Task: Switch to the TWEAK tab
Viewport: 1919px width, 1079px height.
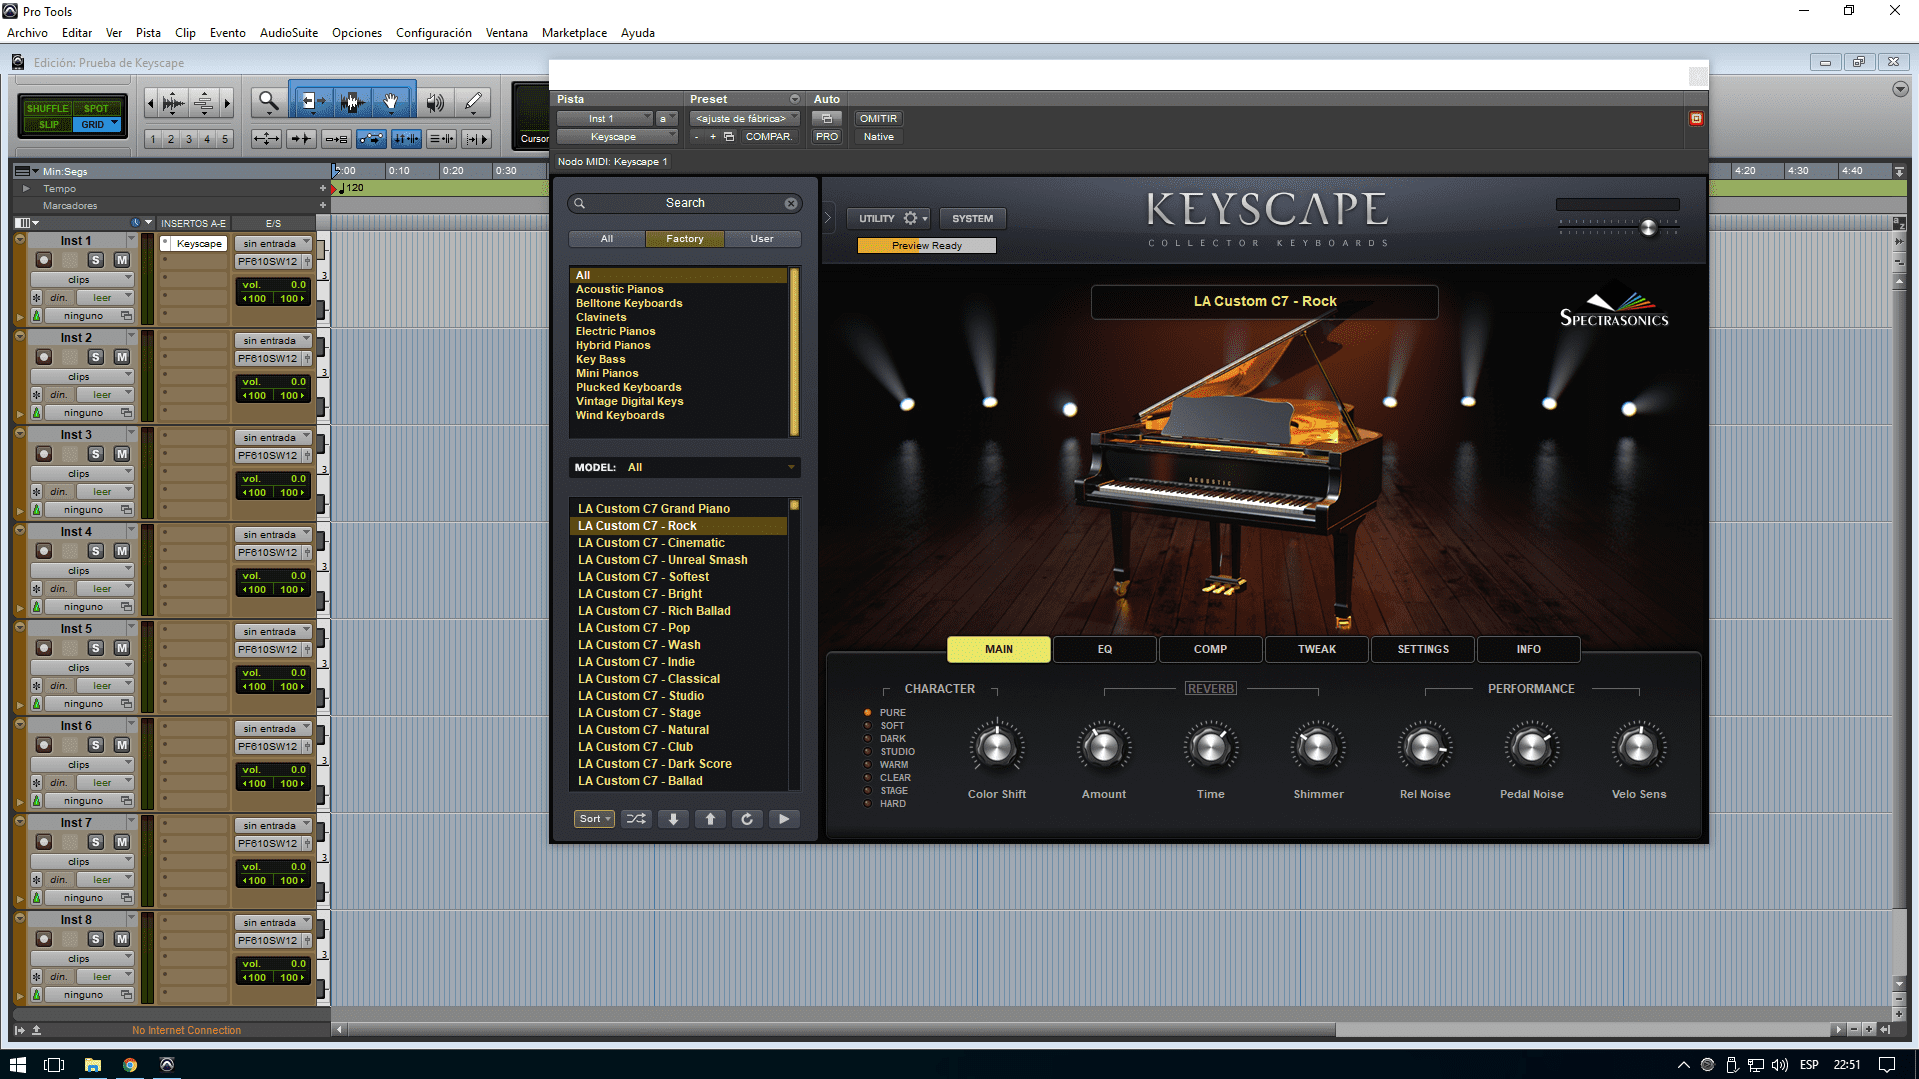Action: point(1316,649)
